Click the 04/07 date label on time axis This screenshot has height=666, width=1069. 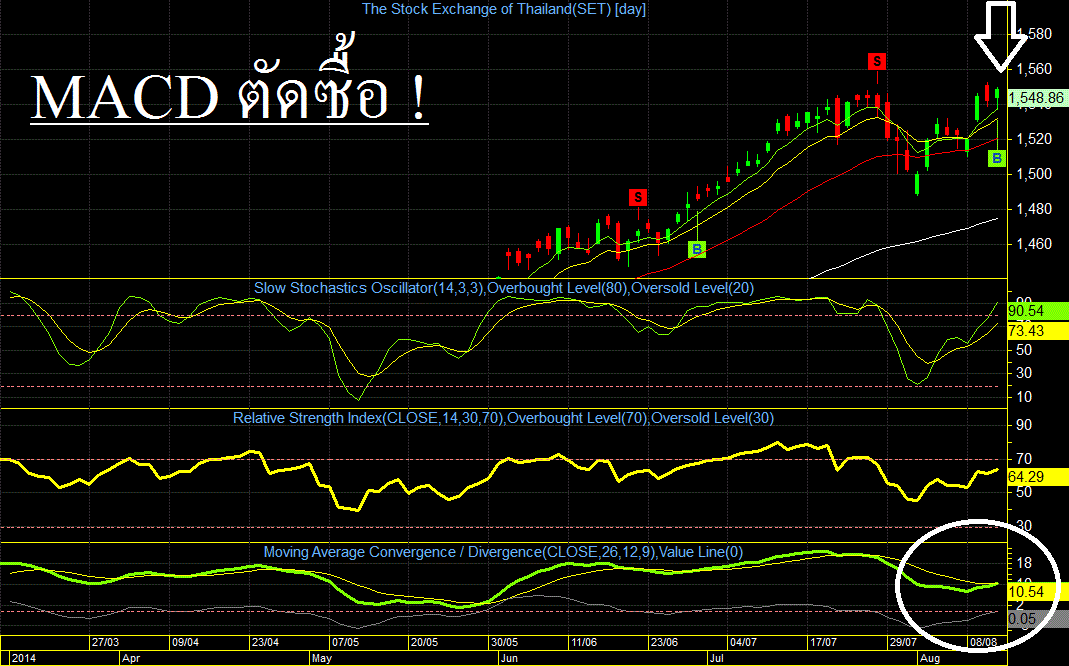[x=743, y=642]
